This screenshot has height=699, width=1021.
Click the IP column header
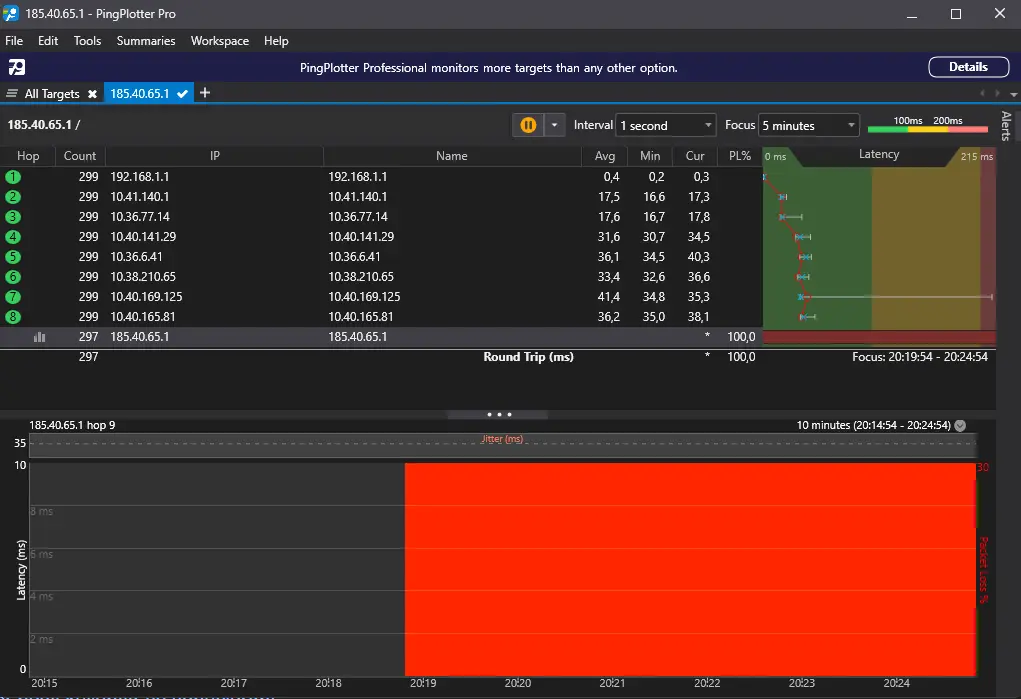click(x=214, y=156)
